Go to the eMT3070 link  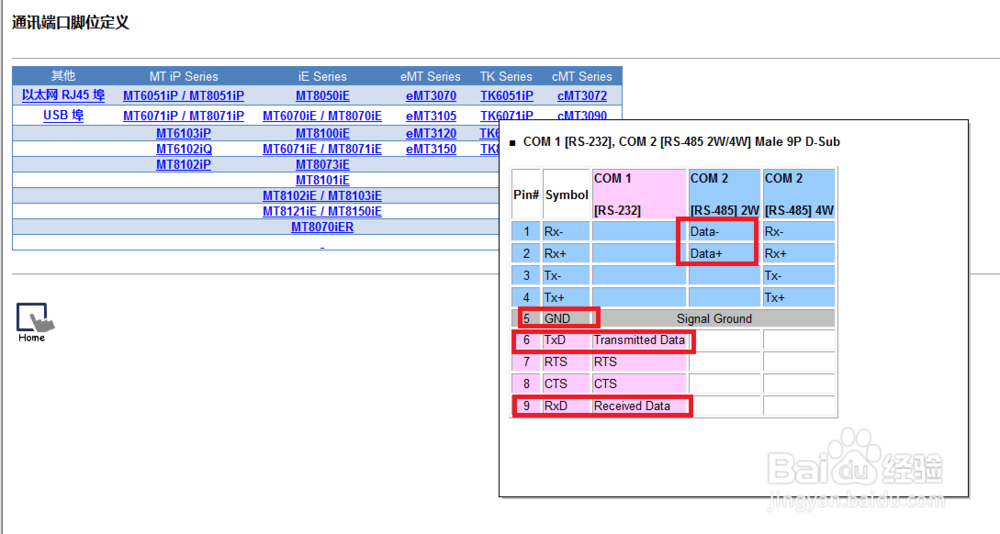click(x=431, y=96)
